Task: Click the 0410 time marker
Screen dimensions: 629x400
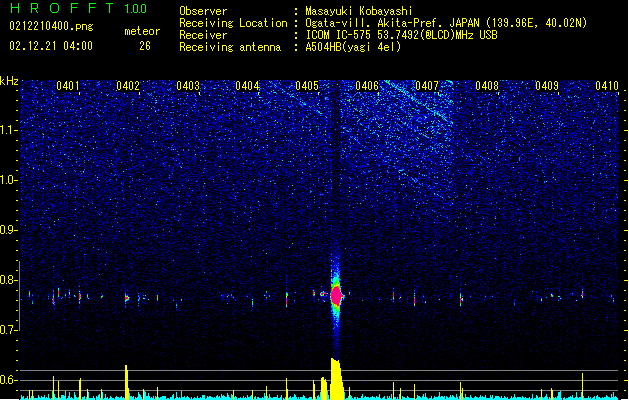Action: point(607,86)
